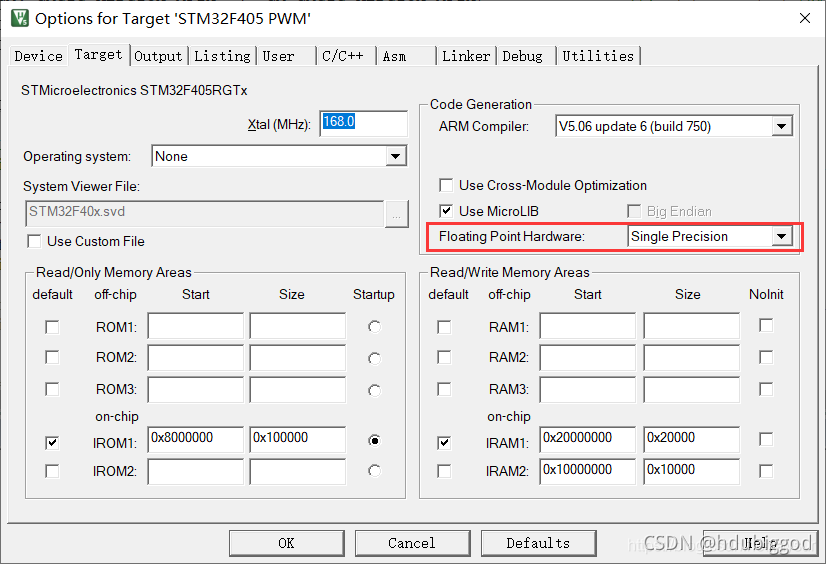826x564 pixels.
Task: Click the Keil uVision icon in title bar
Action: pos(20,18)
